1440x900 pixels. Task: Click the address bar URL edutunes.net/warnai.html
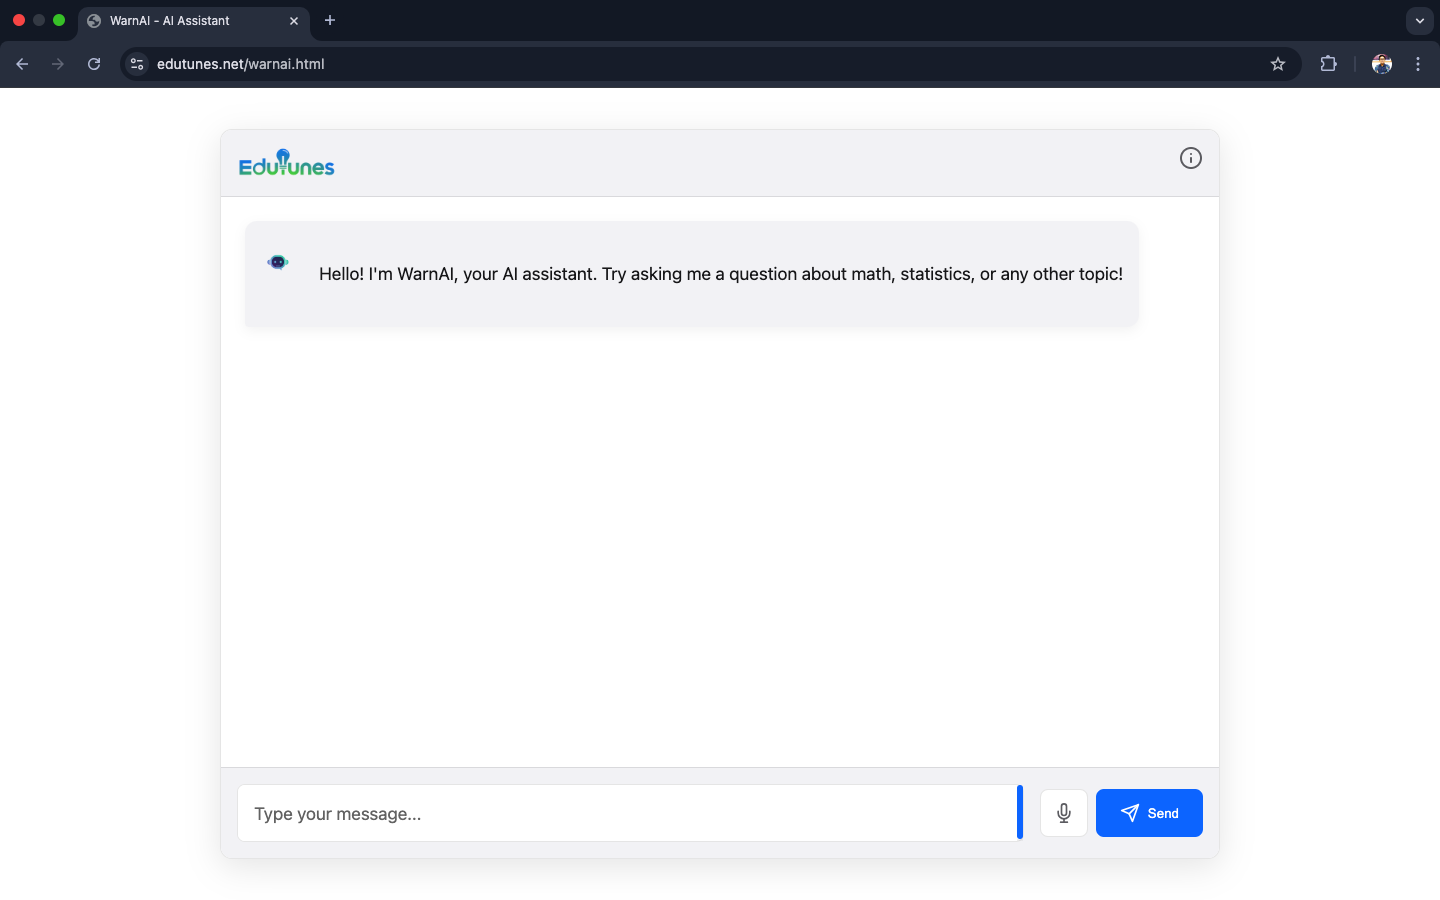[241, 64]
